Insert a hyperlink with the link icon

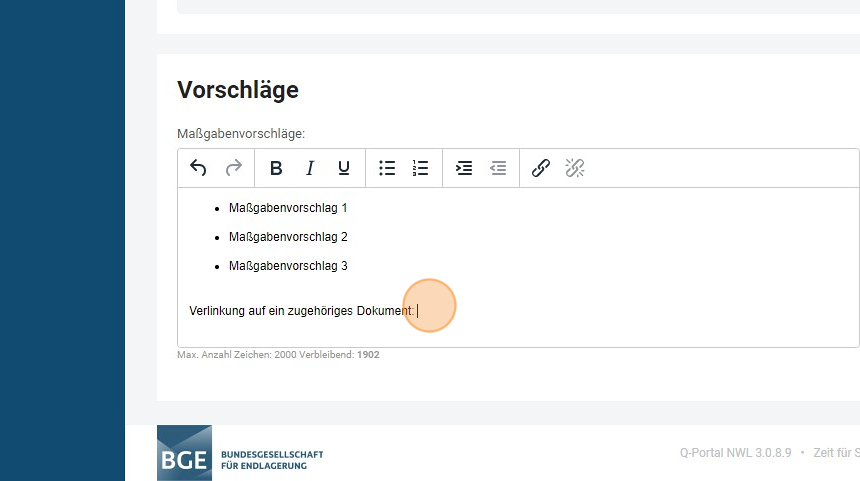pos(541,168)
